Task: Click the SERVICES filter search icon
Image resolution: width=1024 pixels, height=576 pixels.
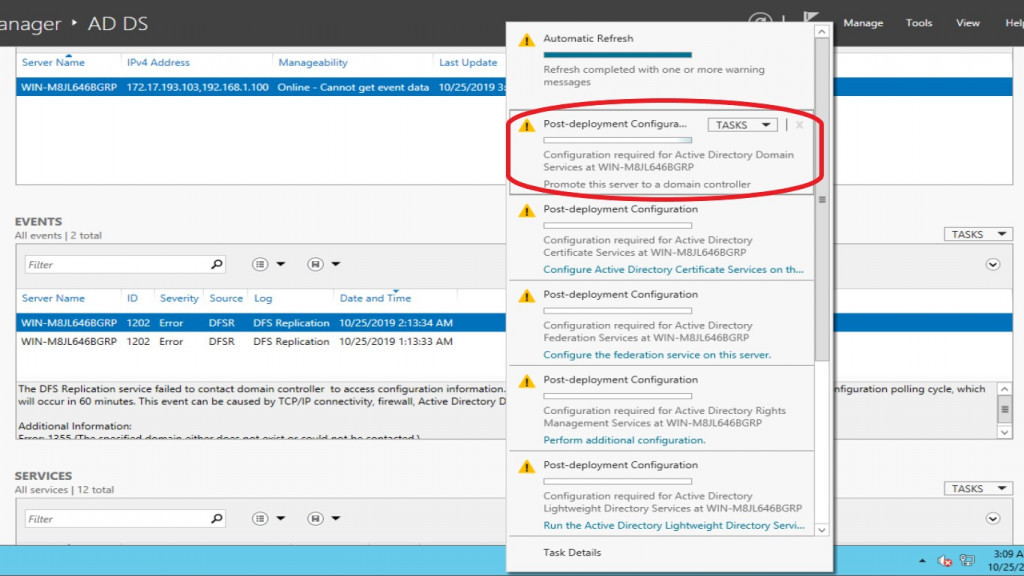Action: 217,518
